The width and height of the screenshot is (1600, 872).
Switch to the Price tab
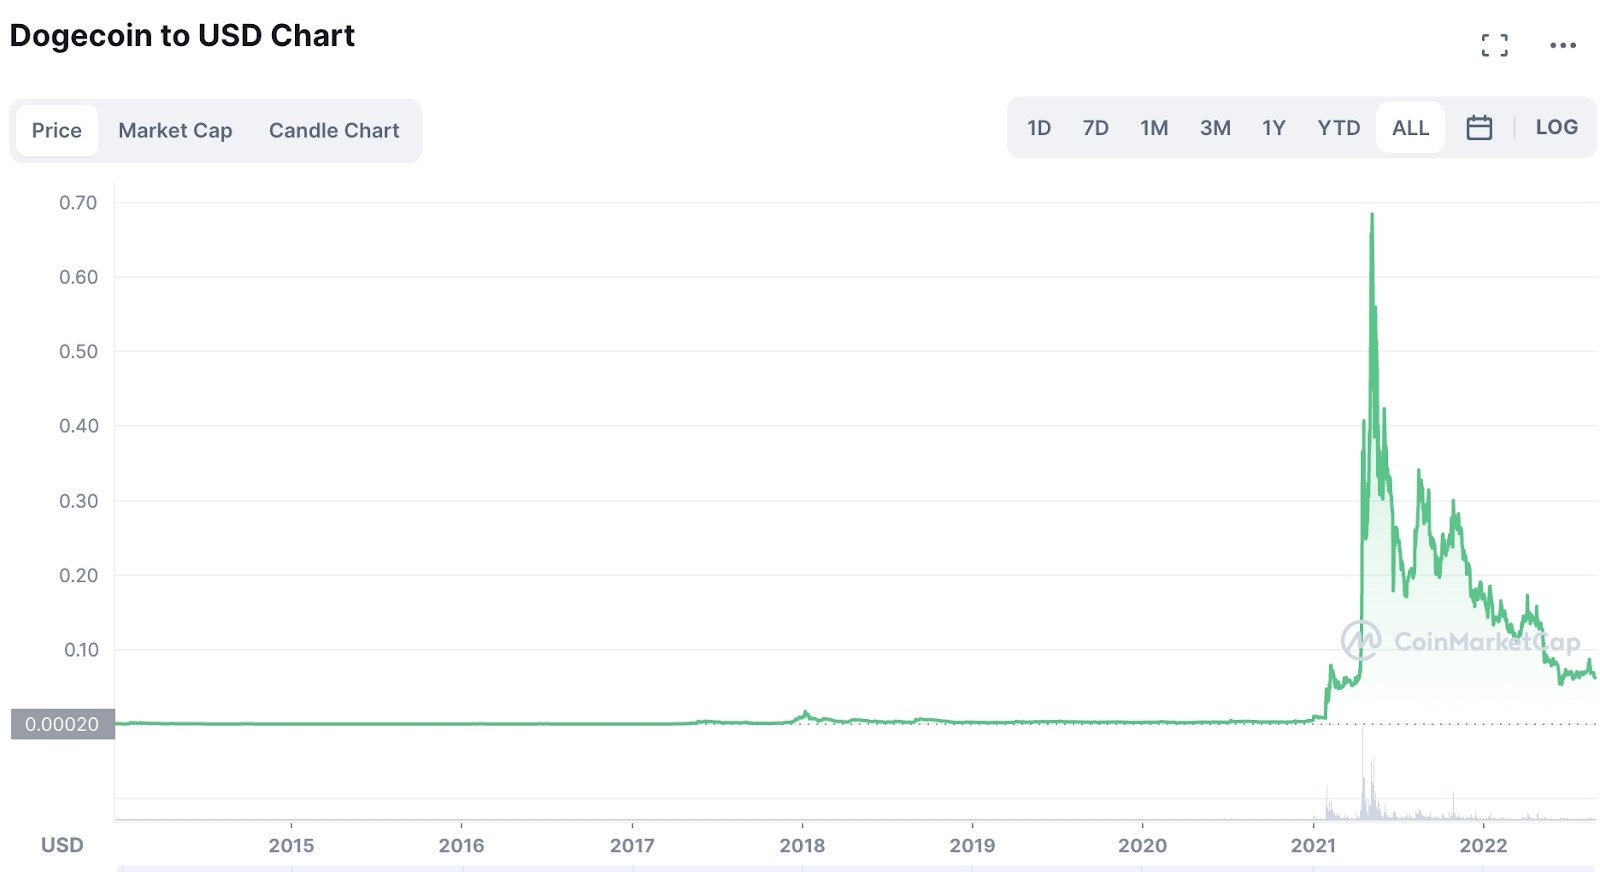(x=57, y=130)
